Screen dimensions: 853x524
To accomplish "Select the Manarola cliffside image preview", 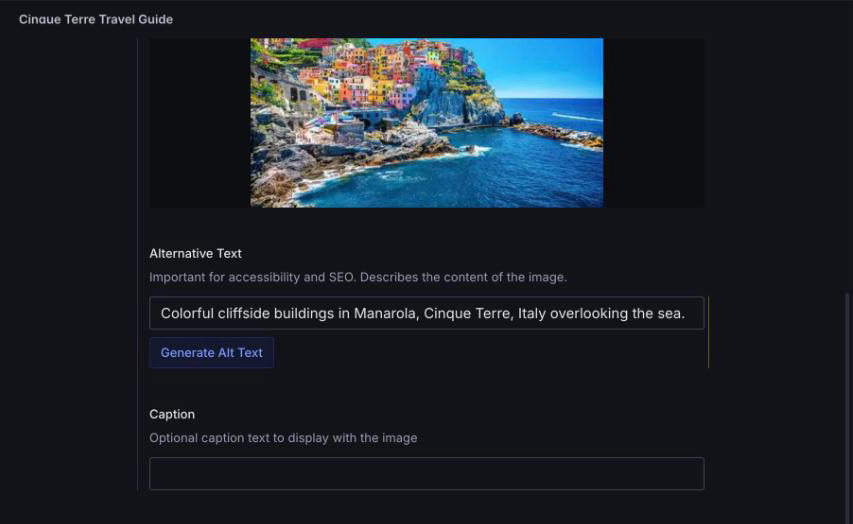I will point(426,122).
